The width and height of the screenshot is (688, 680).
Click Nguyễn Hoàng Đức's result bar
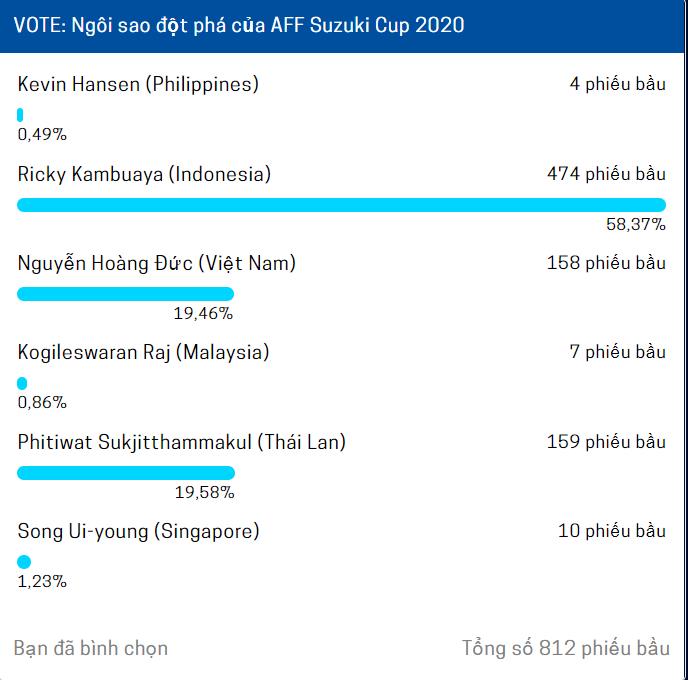[126, 294]
